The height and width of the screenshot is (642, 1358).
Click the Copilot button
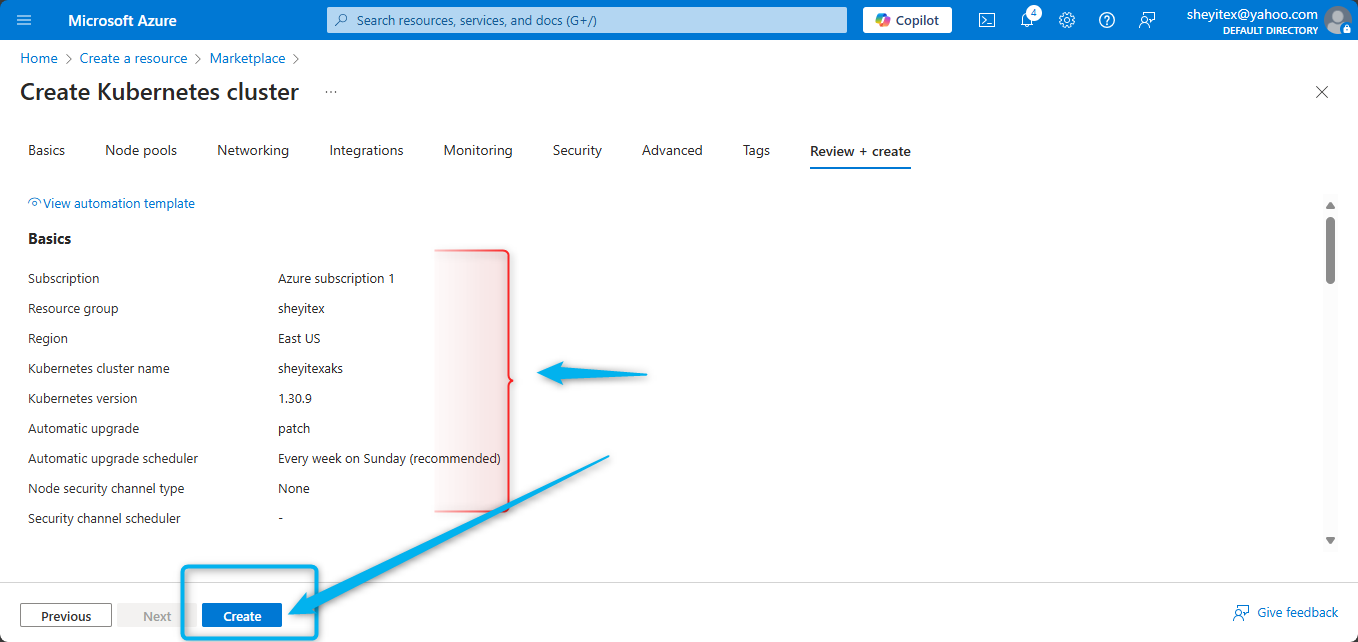tap(908, 20)
